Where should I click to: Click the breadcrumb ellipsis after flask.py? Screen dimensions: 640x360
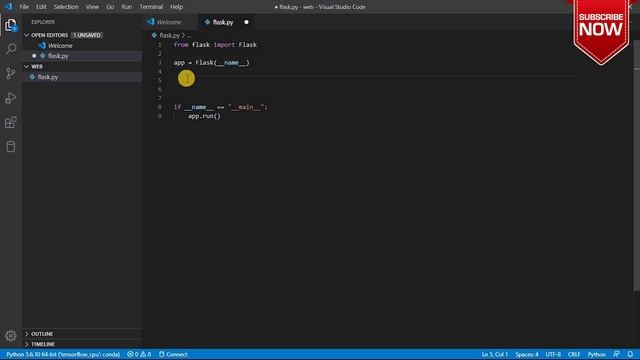click(x=189, y=35)
